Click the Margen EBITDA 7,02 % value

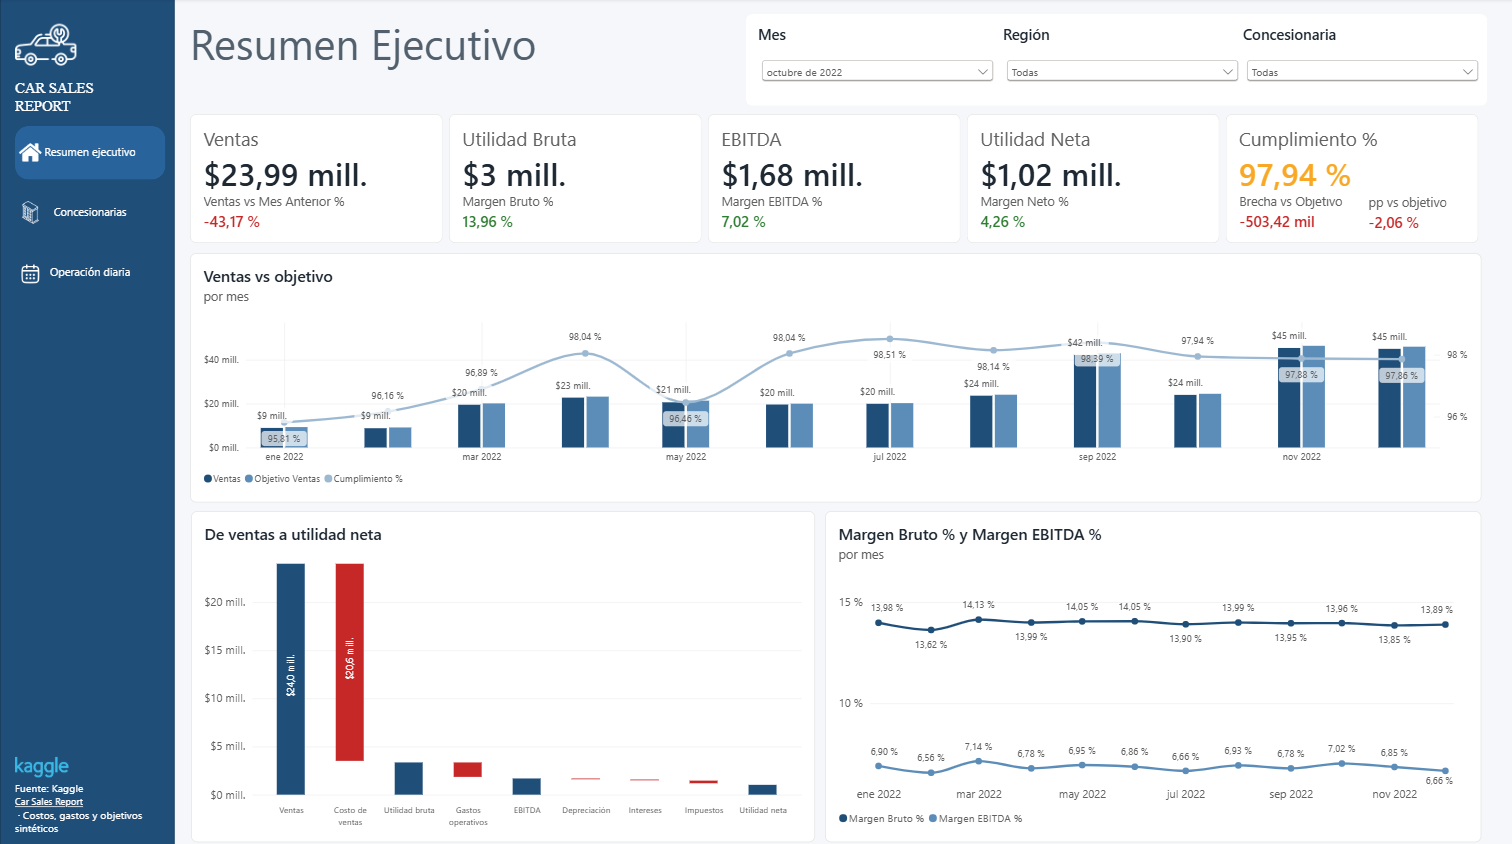coord(744,222)
